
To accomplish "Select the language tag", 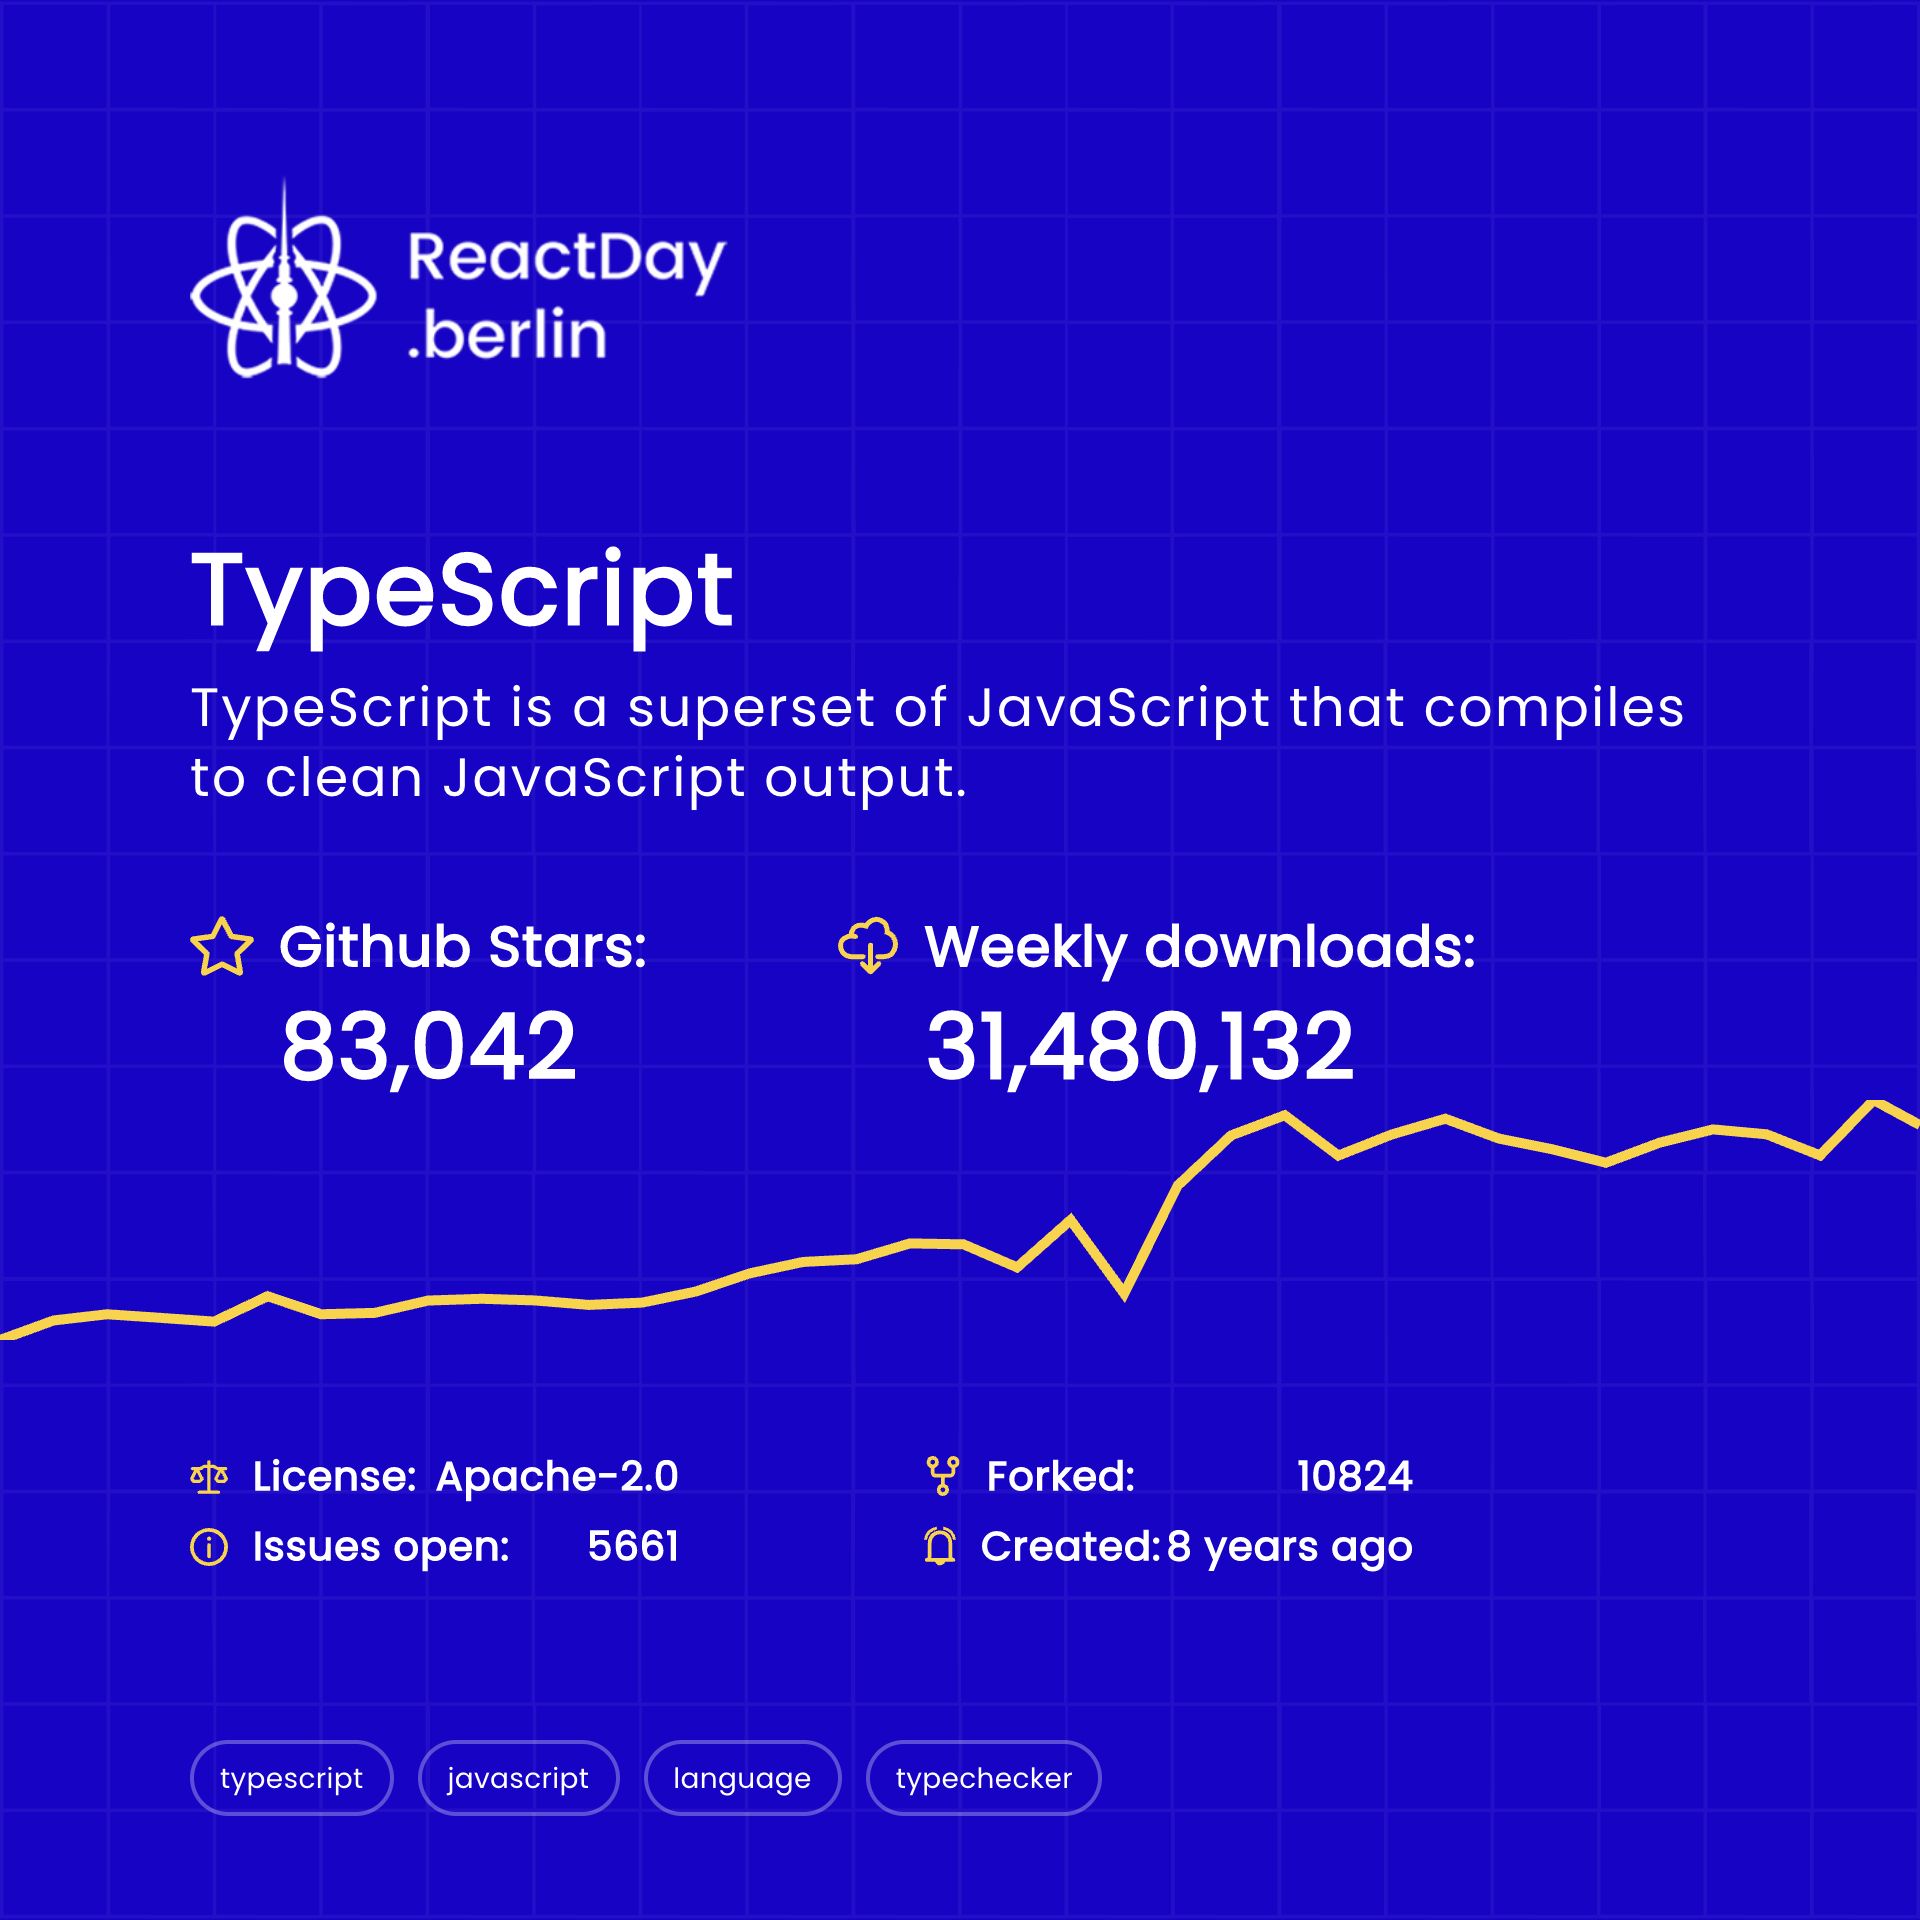I will (x=742, y=1777).
